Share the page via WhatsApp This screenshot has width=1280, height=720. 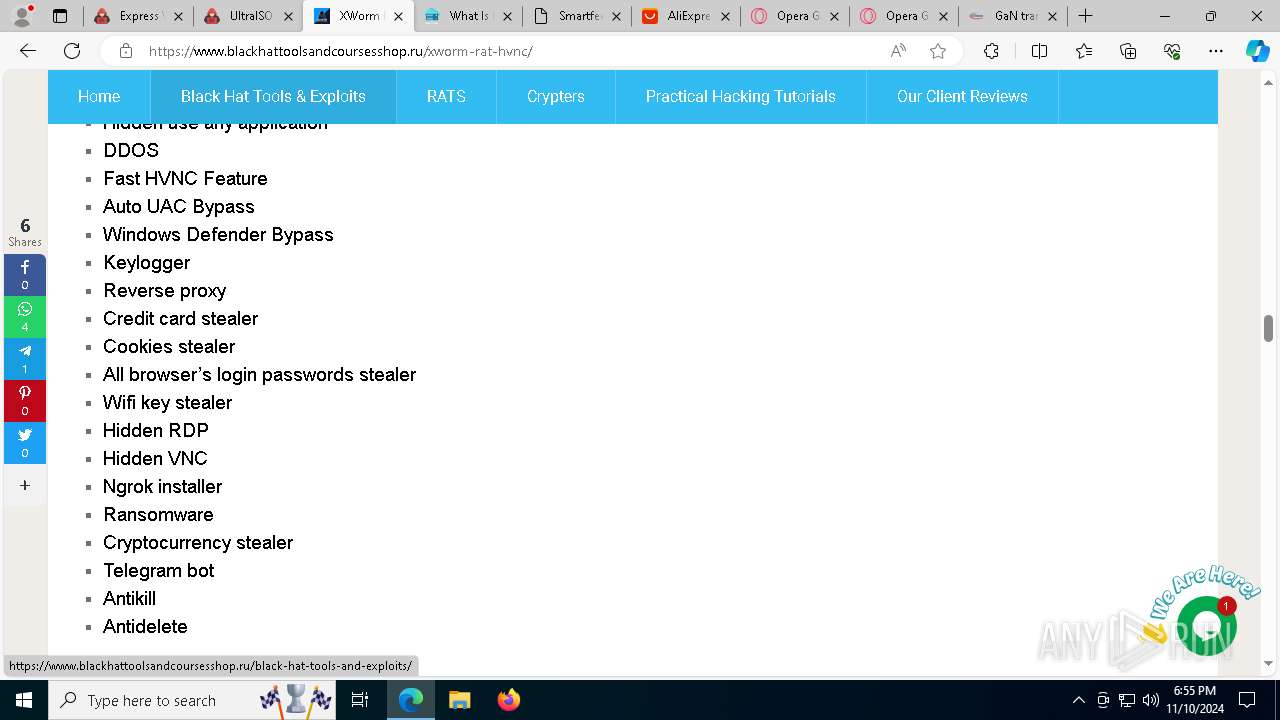tap(25, 317)
